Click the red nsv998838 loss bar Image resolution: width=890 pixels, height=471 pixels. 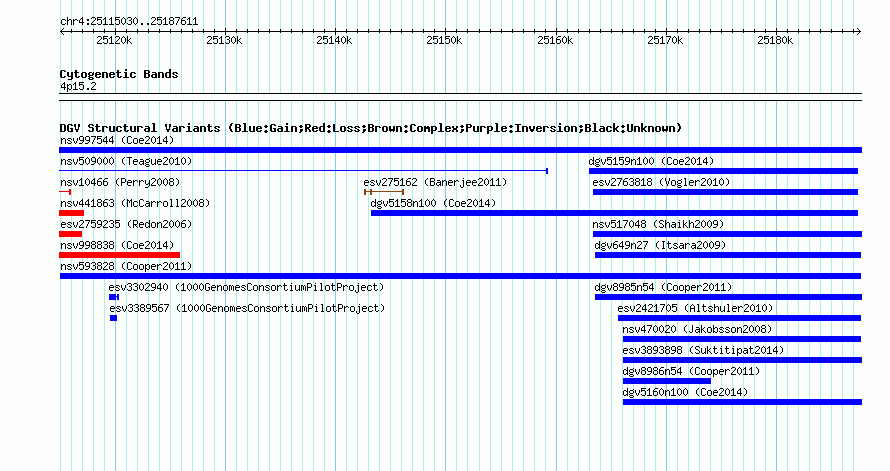click(x=119, y=255)
